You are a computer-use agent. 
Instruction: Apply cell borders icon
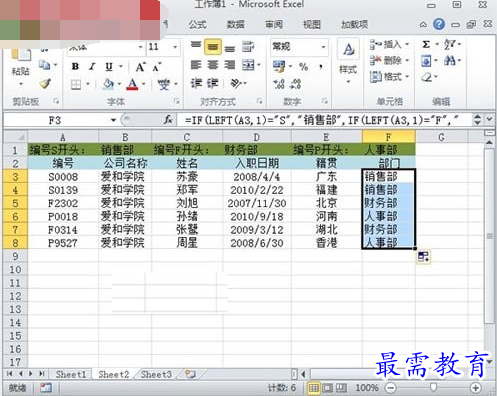(x=76, y=85)
